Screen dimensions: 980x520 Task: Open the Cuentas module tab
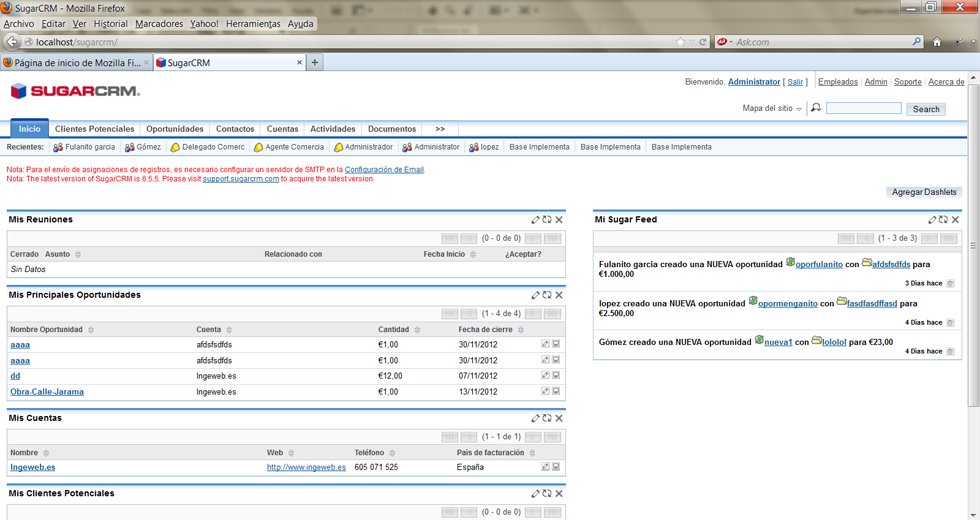point(282,129)
